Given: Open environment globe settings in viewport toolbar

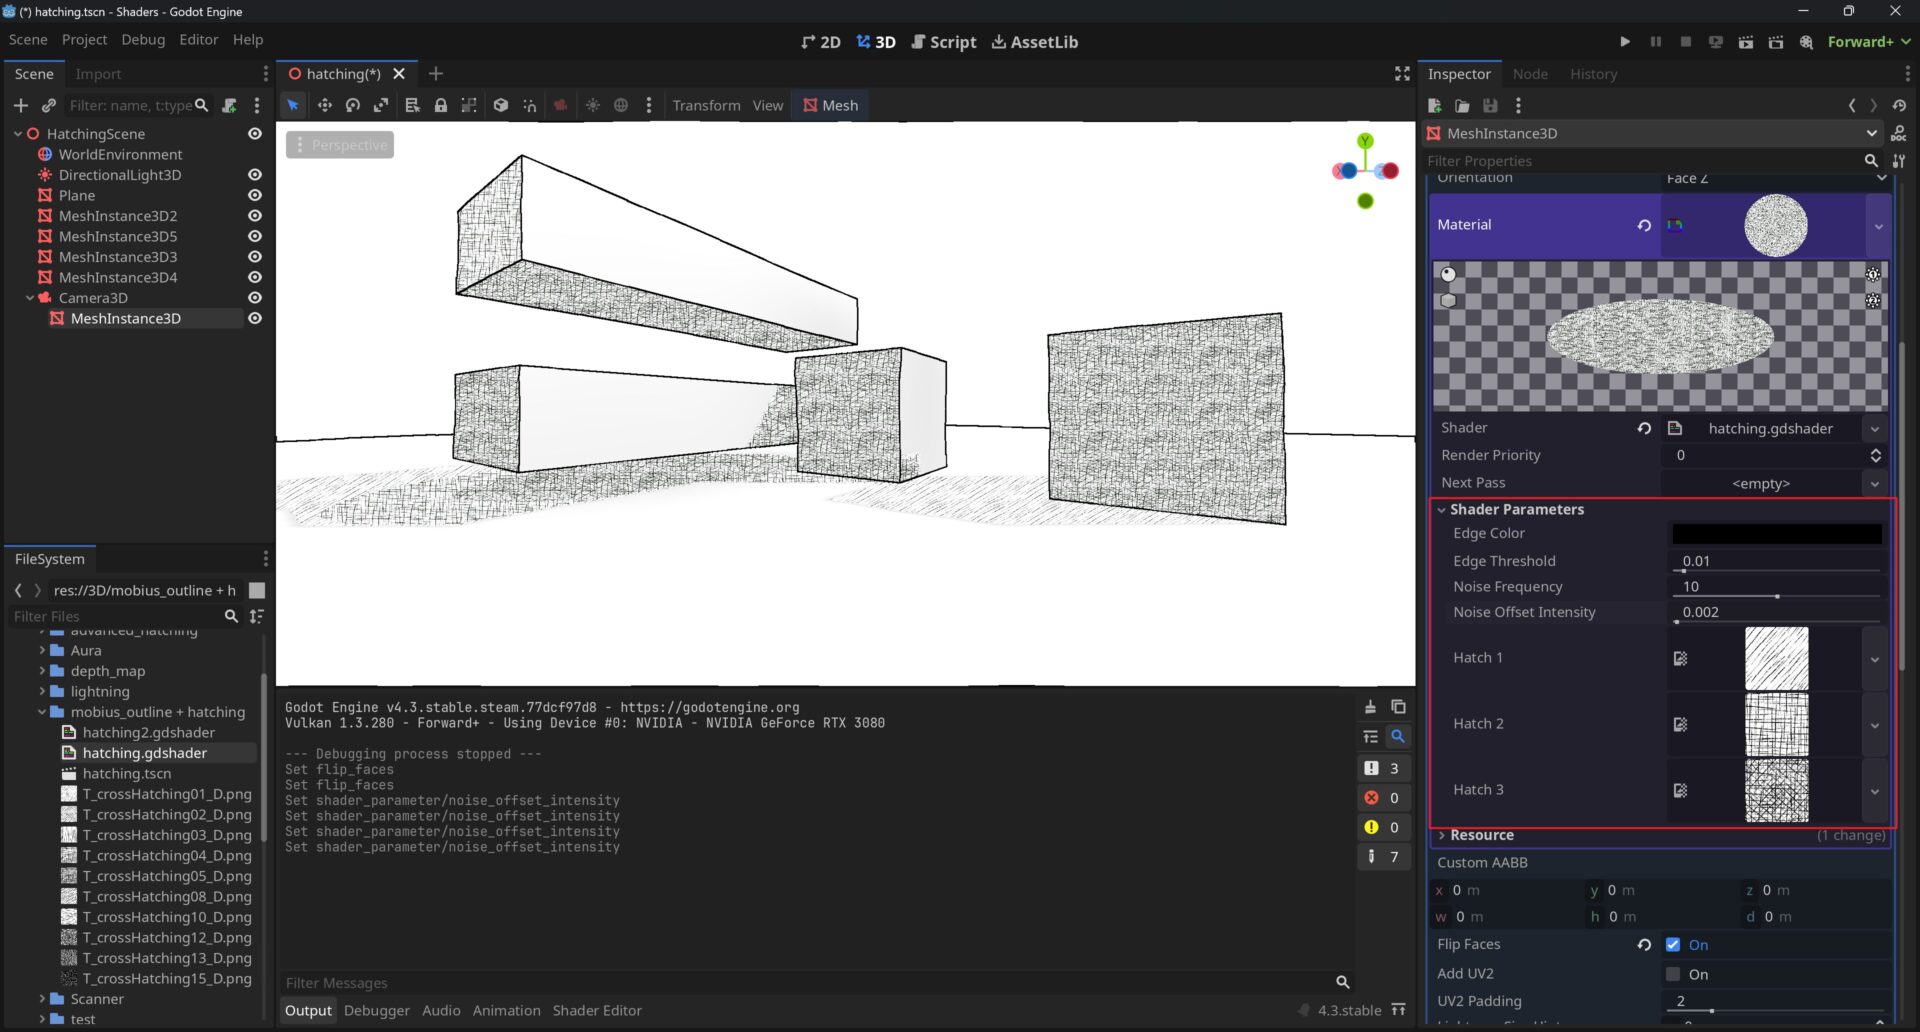Looking at the screenshot, I should 621,105.
